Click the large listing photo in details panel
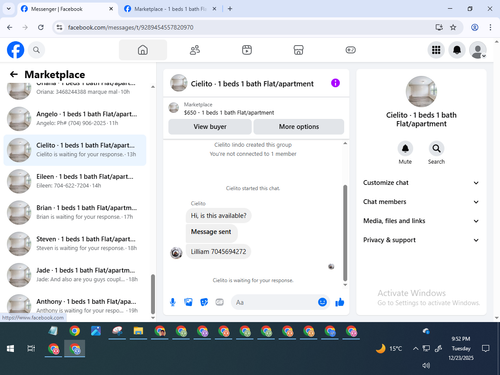Viewport: 500px width, 375px height. coord(421,92)
